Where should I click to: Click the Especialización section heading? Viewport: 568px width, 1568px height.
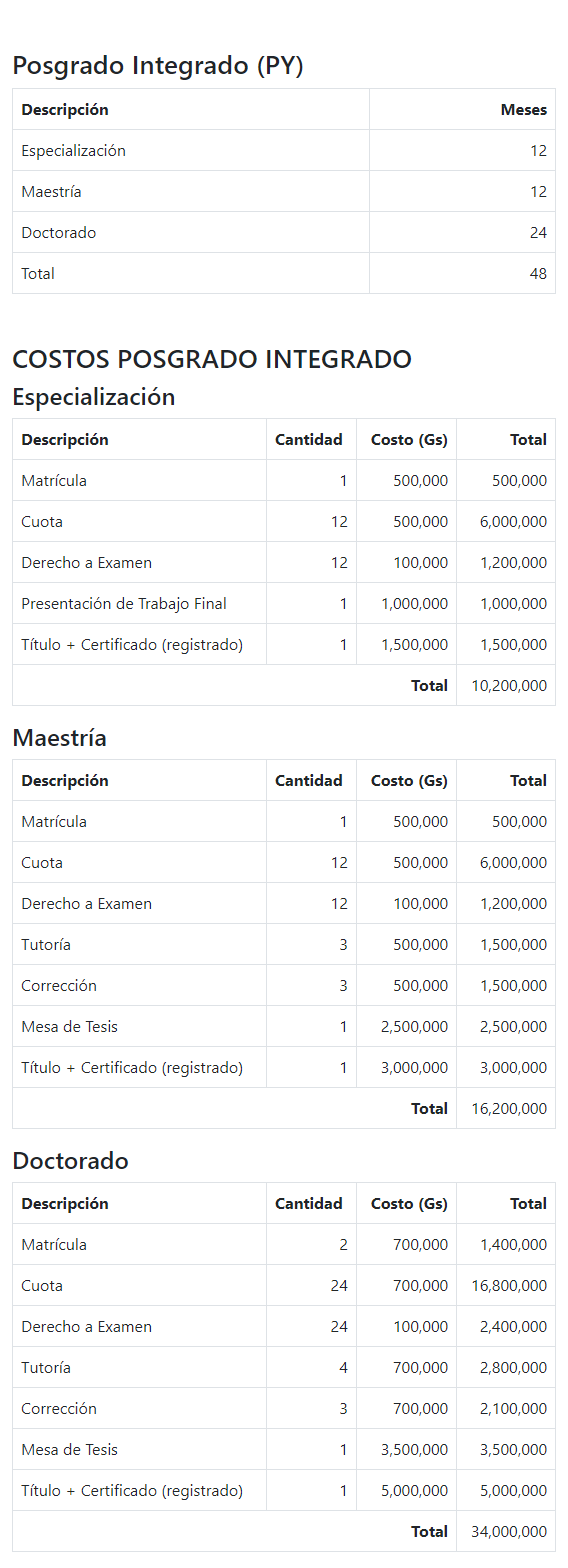coord(94,397)
